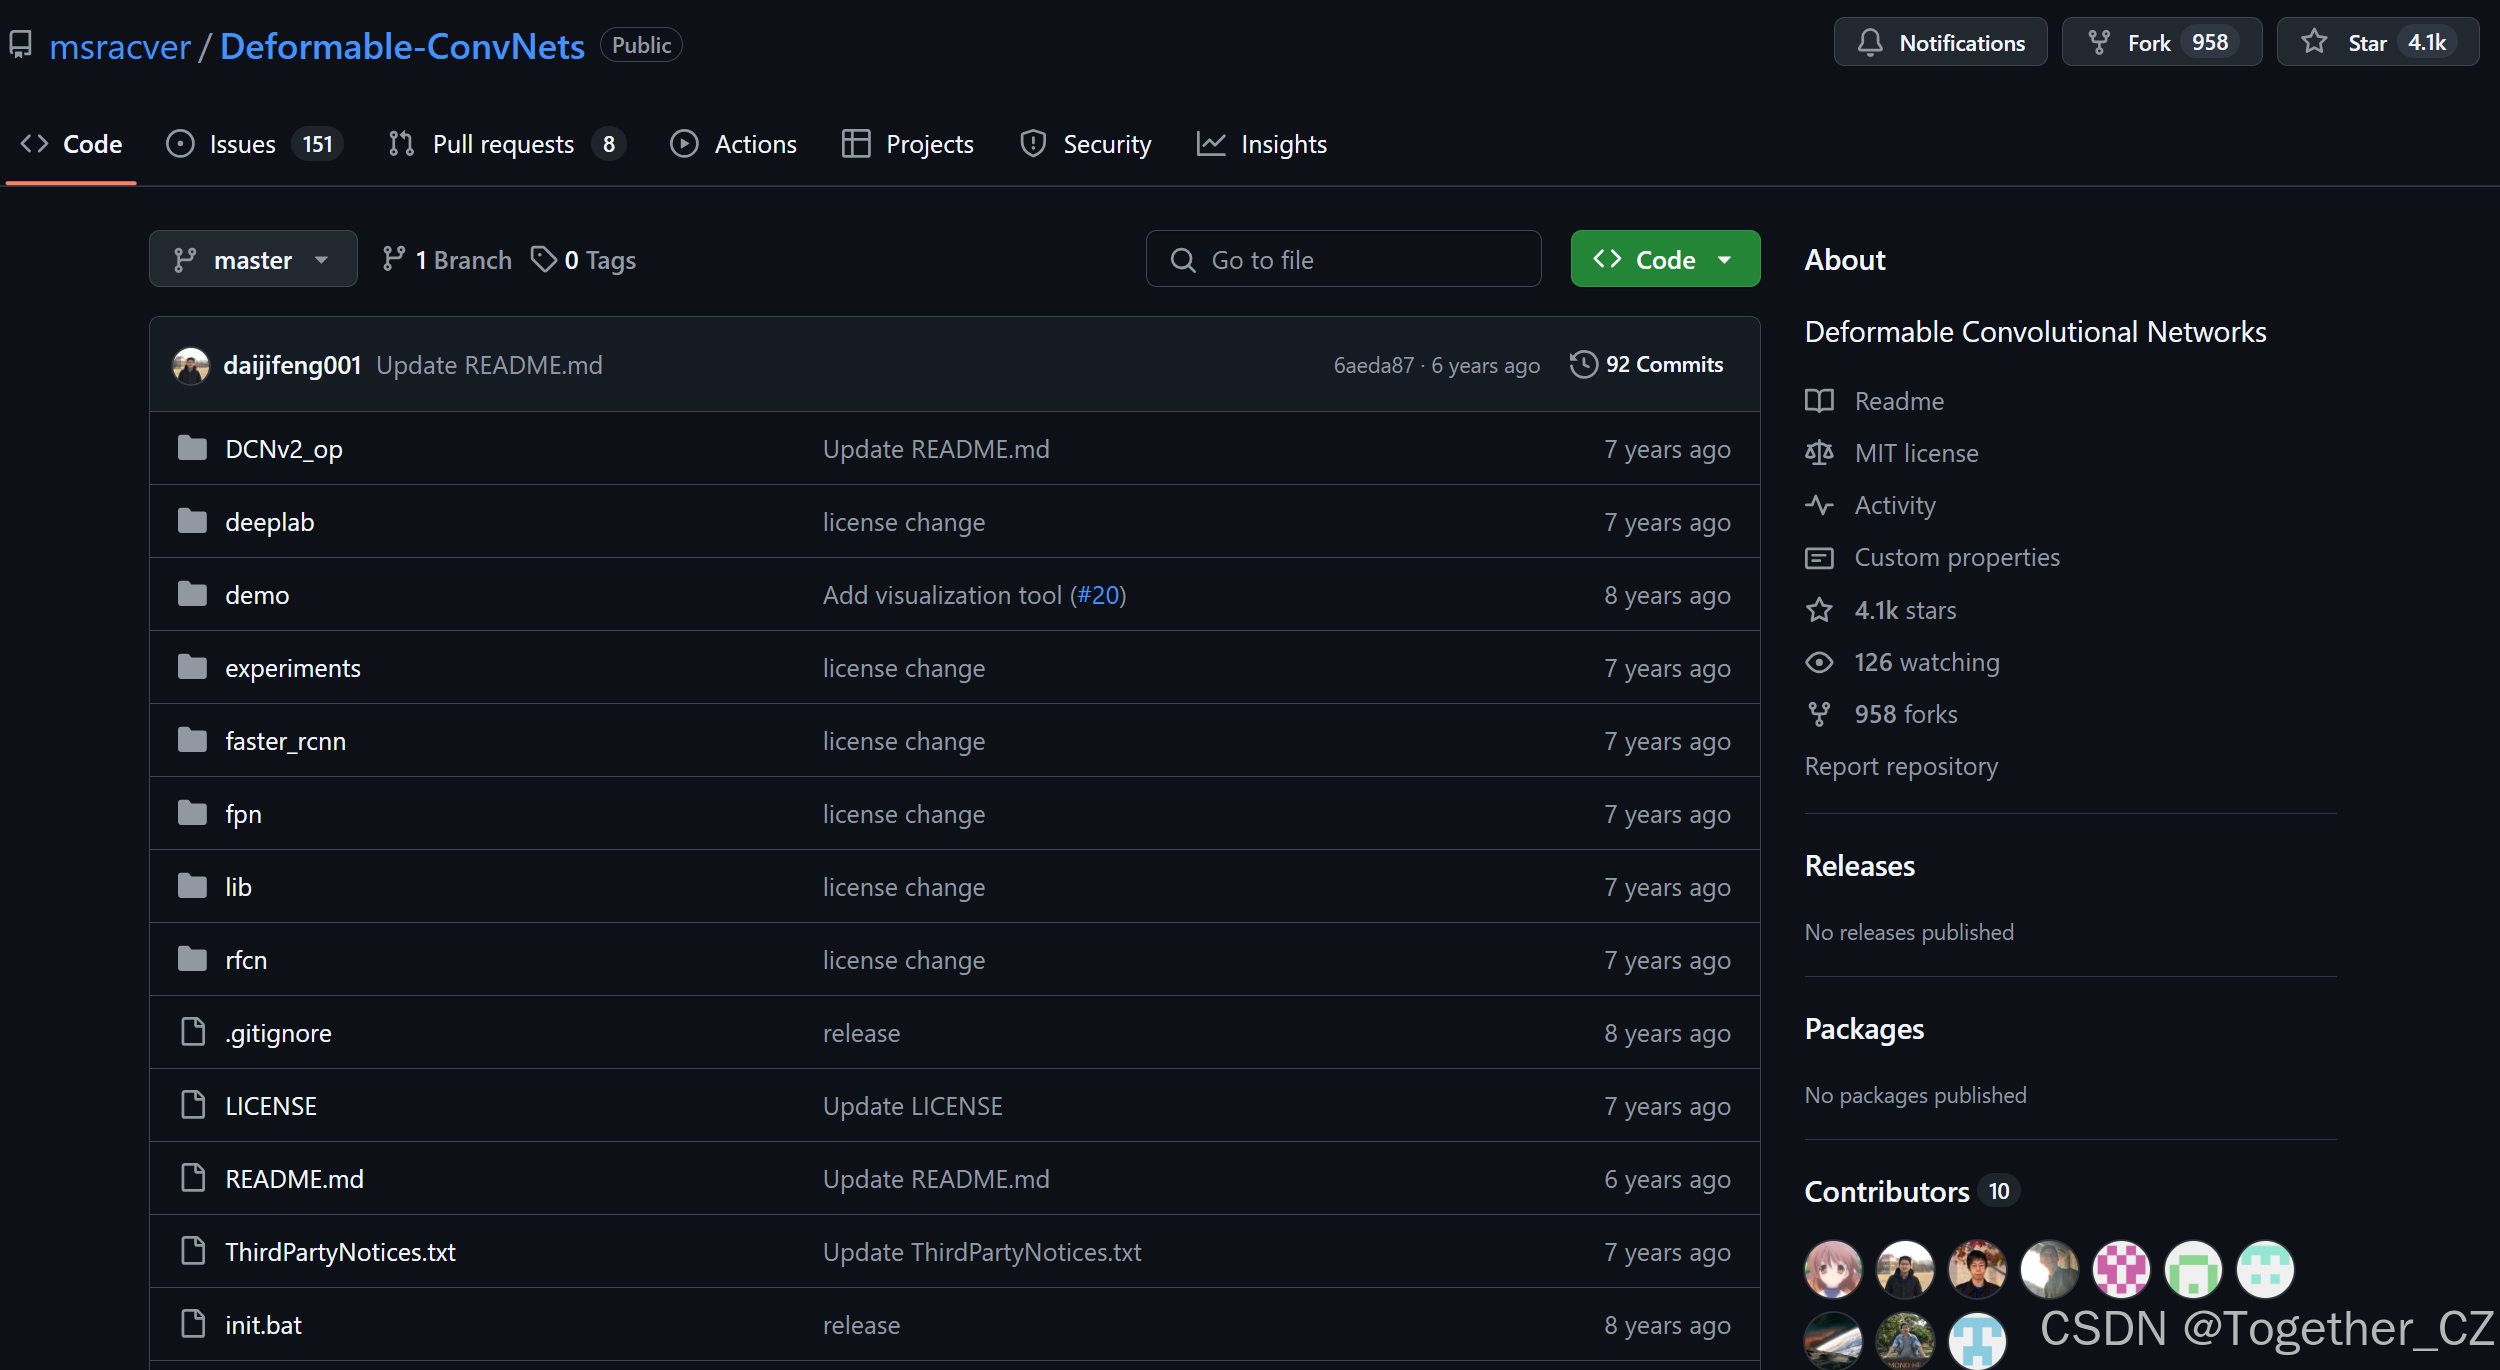This screenshot has width=2500, height=1370.
Task: Switch to the Issues tab
Action: (242, 144)
